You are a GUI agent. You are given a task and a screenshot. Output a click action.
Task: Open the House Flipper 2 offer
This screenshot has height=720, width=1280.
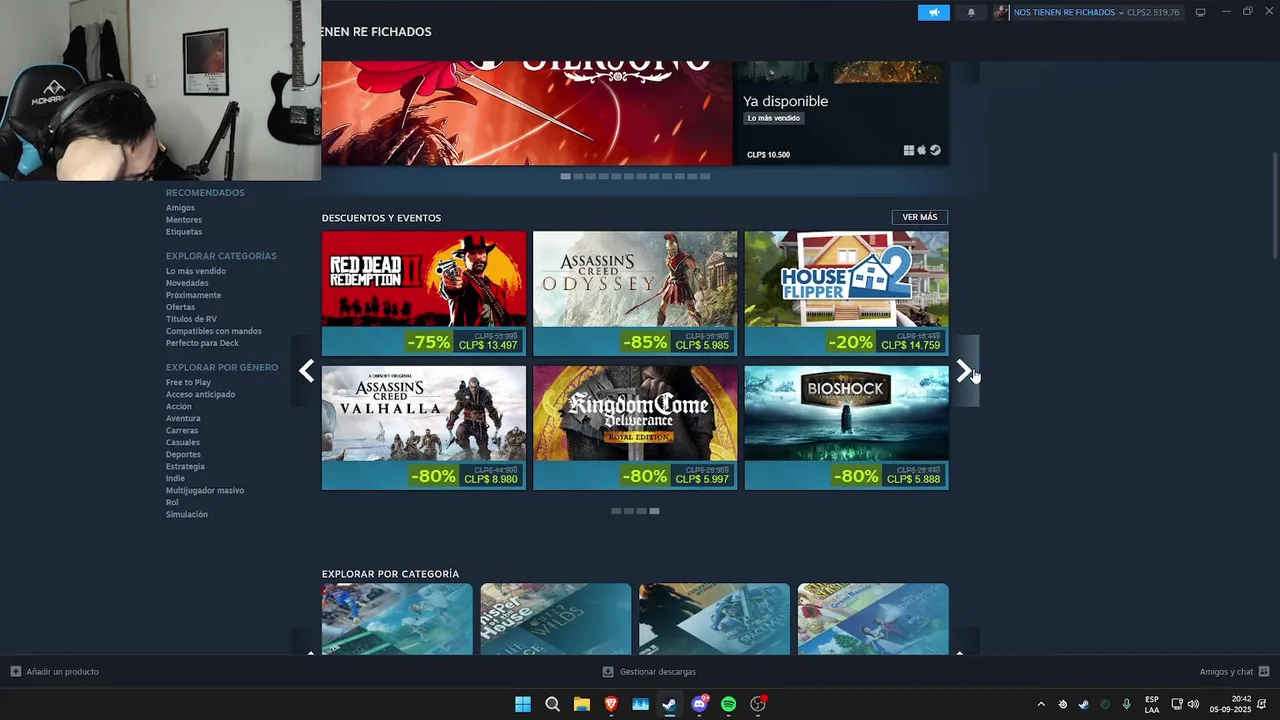846,293
